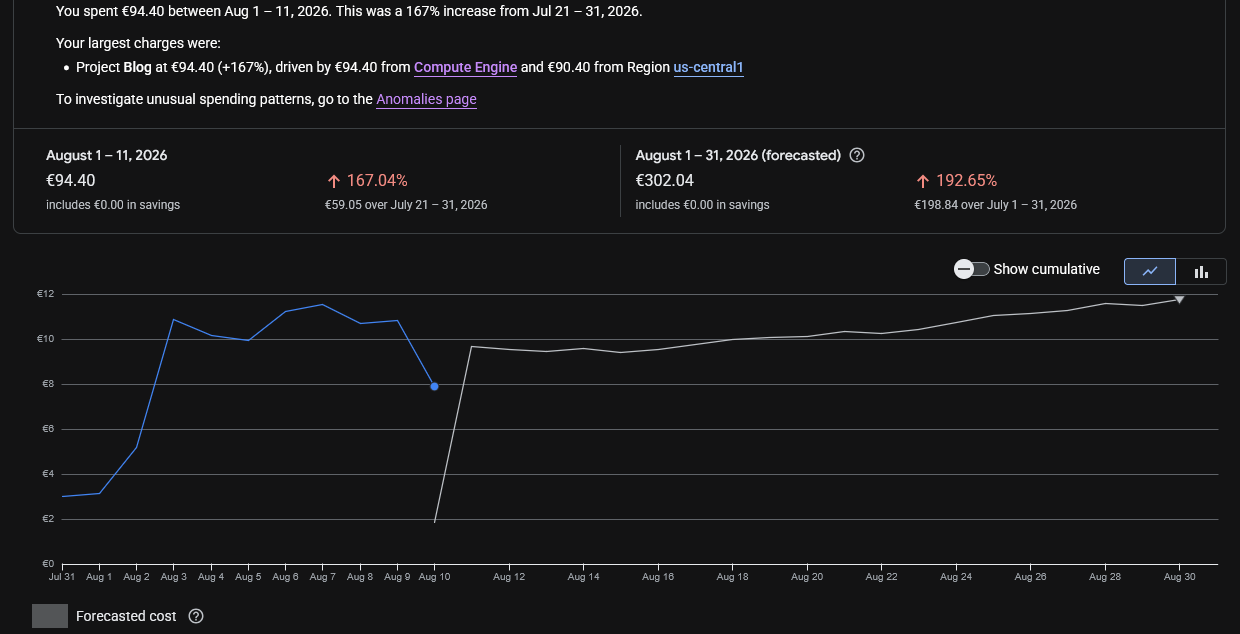
Task: Click the red arrow beside 192.65%
Action: 923,181
